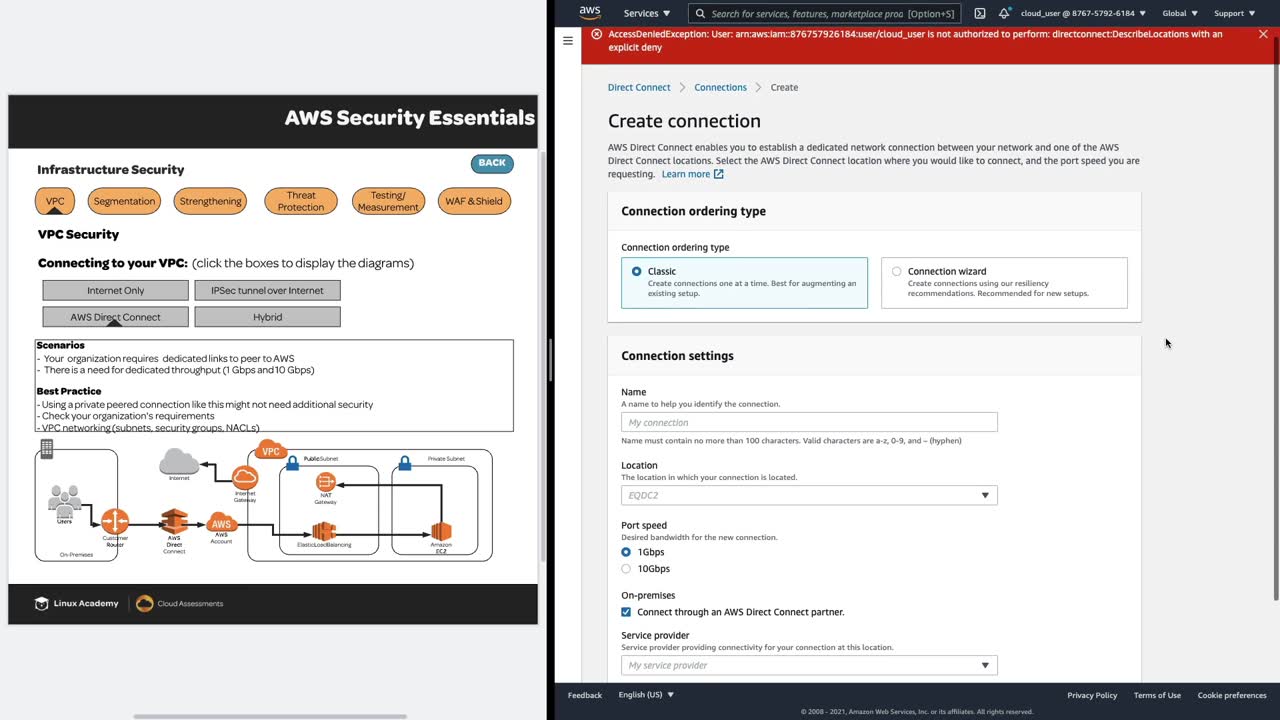The height and width of the screenshot is (720, 1280).
Task: Click the Amazon EC2 icon in diagram
Action: 441,531
